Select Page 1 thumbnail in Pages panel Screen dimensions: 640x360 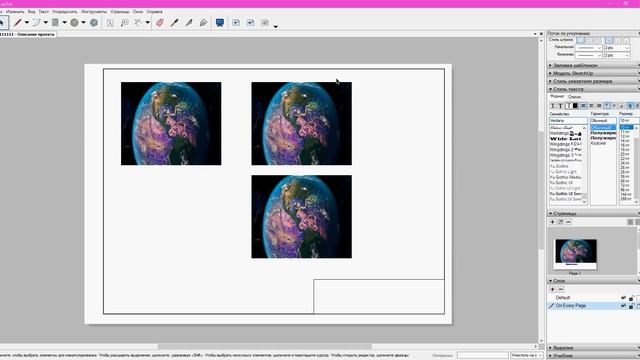click(576, 254)
